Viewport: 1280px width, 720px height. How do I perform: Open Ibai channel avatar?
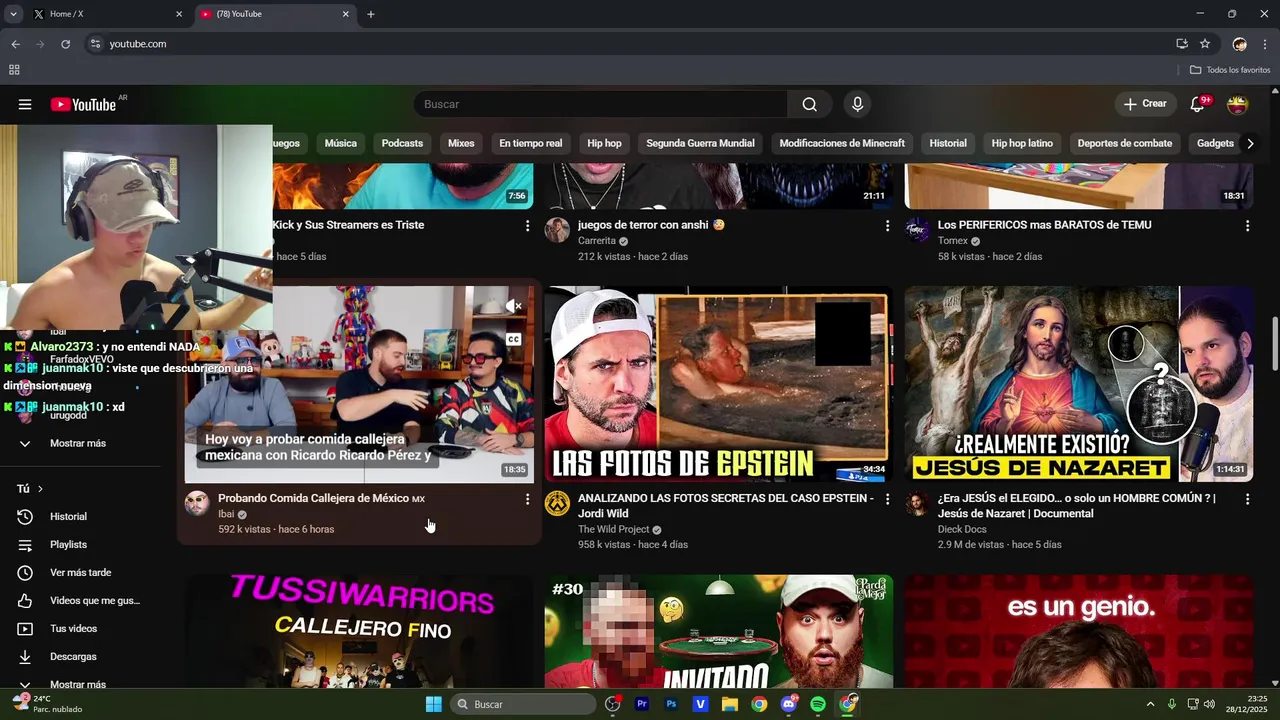[x=197, y=503]
